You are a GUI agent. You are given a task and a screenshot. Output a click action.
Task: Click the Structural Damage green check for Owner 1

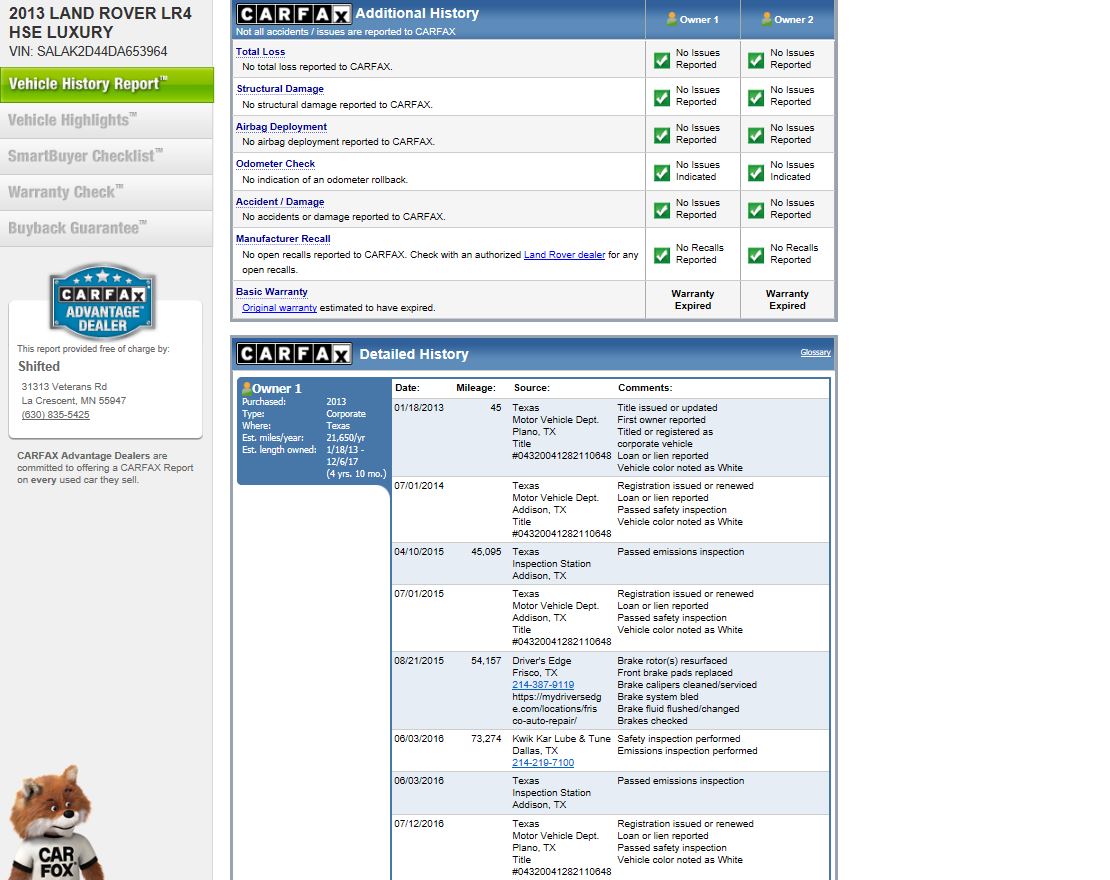662,97
